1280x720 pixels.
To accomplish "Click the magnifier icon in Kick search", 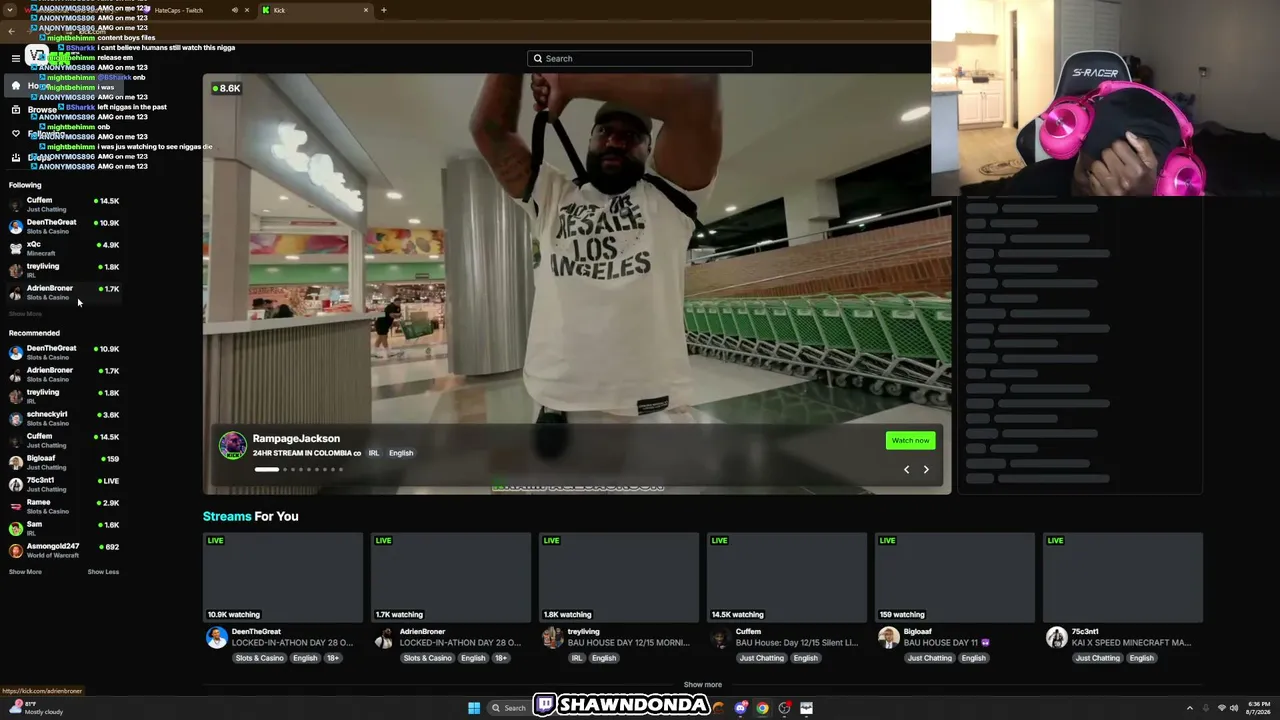I will point(538,58).
